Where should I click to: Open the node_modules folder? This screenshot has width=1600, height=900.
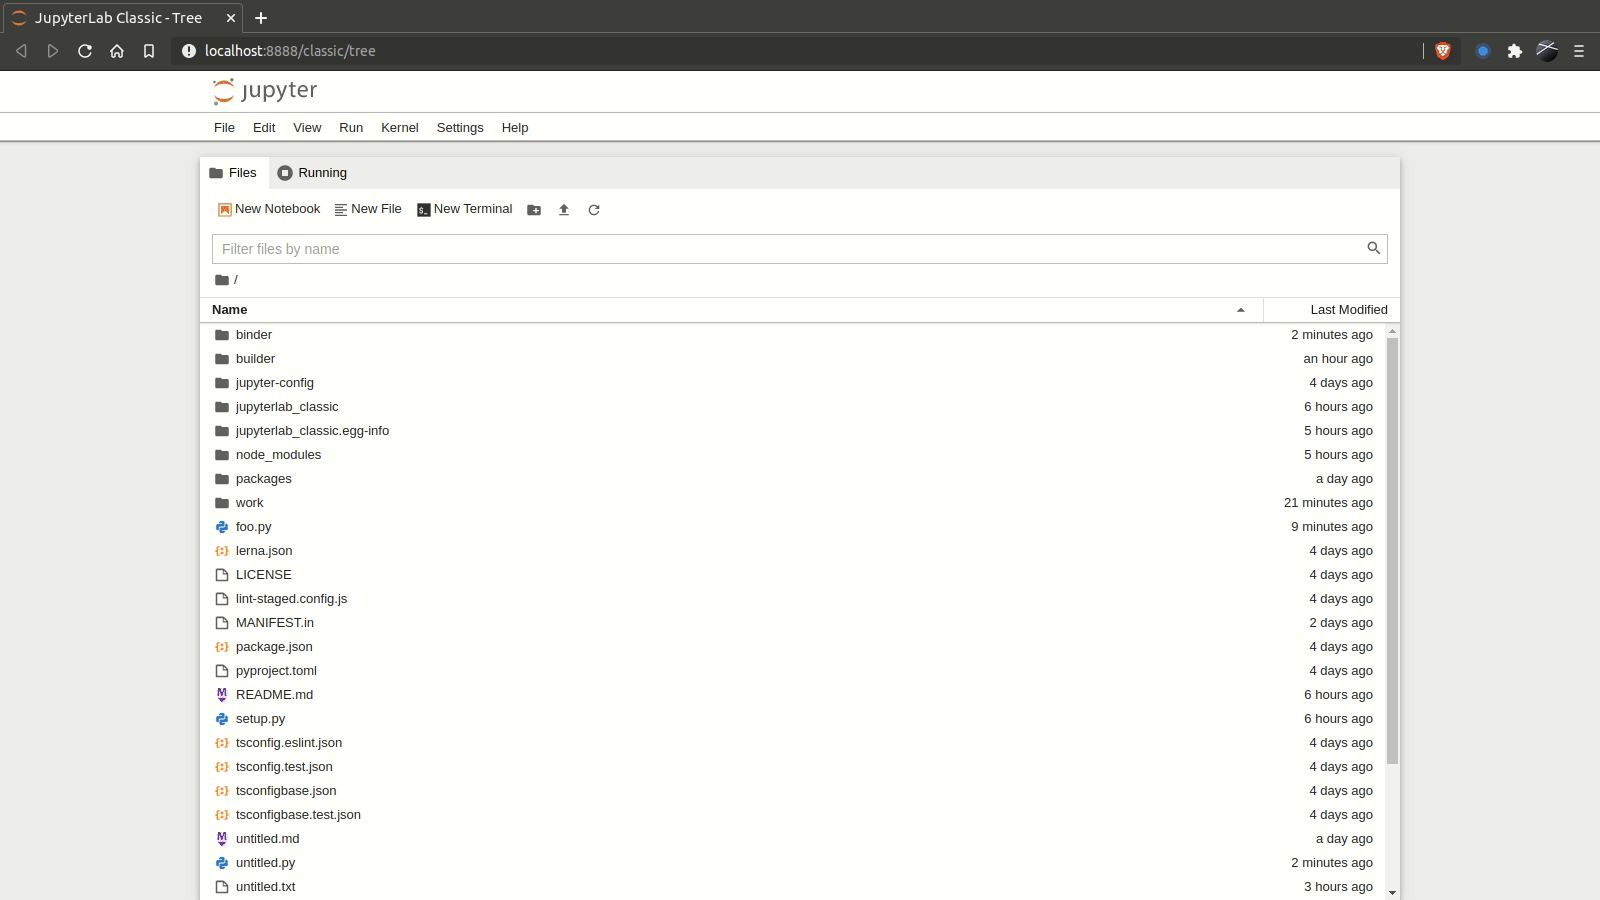click(x=278, y=454)
